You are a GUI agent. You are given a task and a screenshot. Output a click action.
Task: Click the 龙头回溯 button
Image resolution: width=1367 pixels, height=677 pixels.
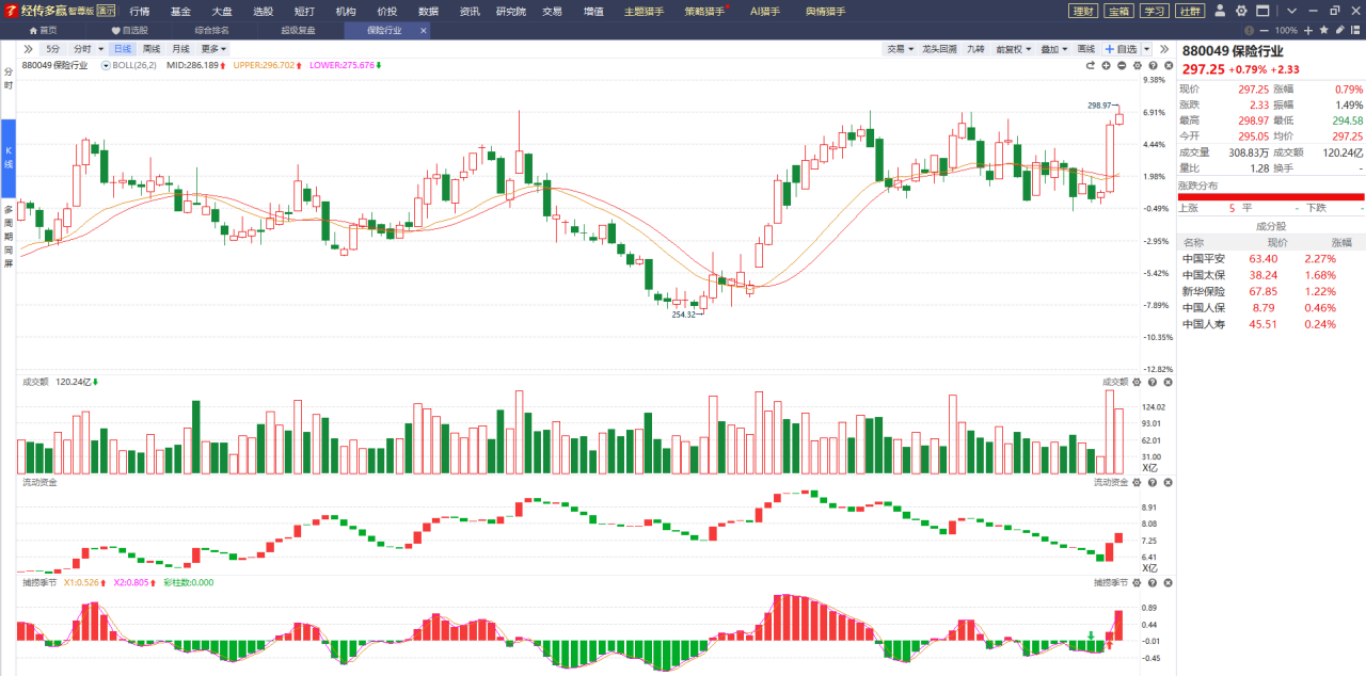tap(938, 49)
